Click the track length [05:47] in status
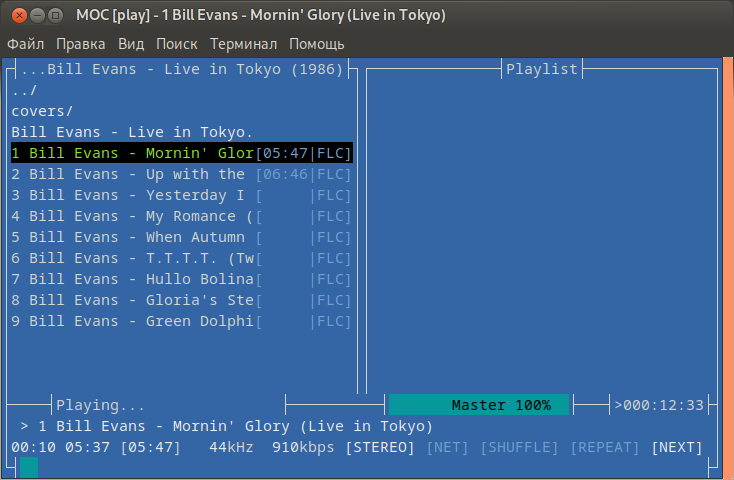 point(150,447)
